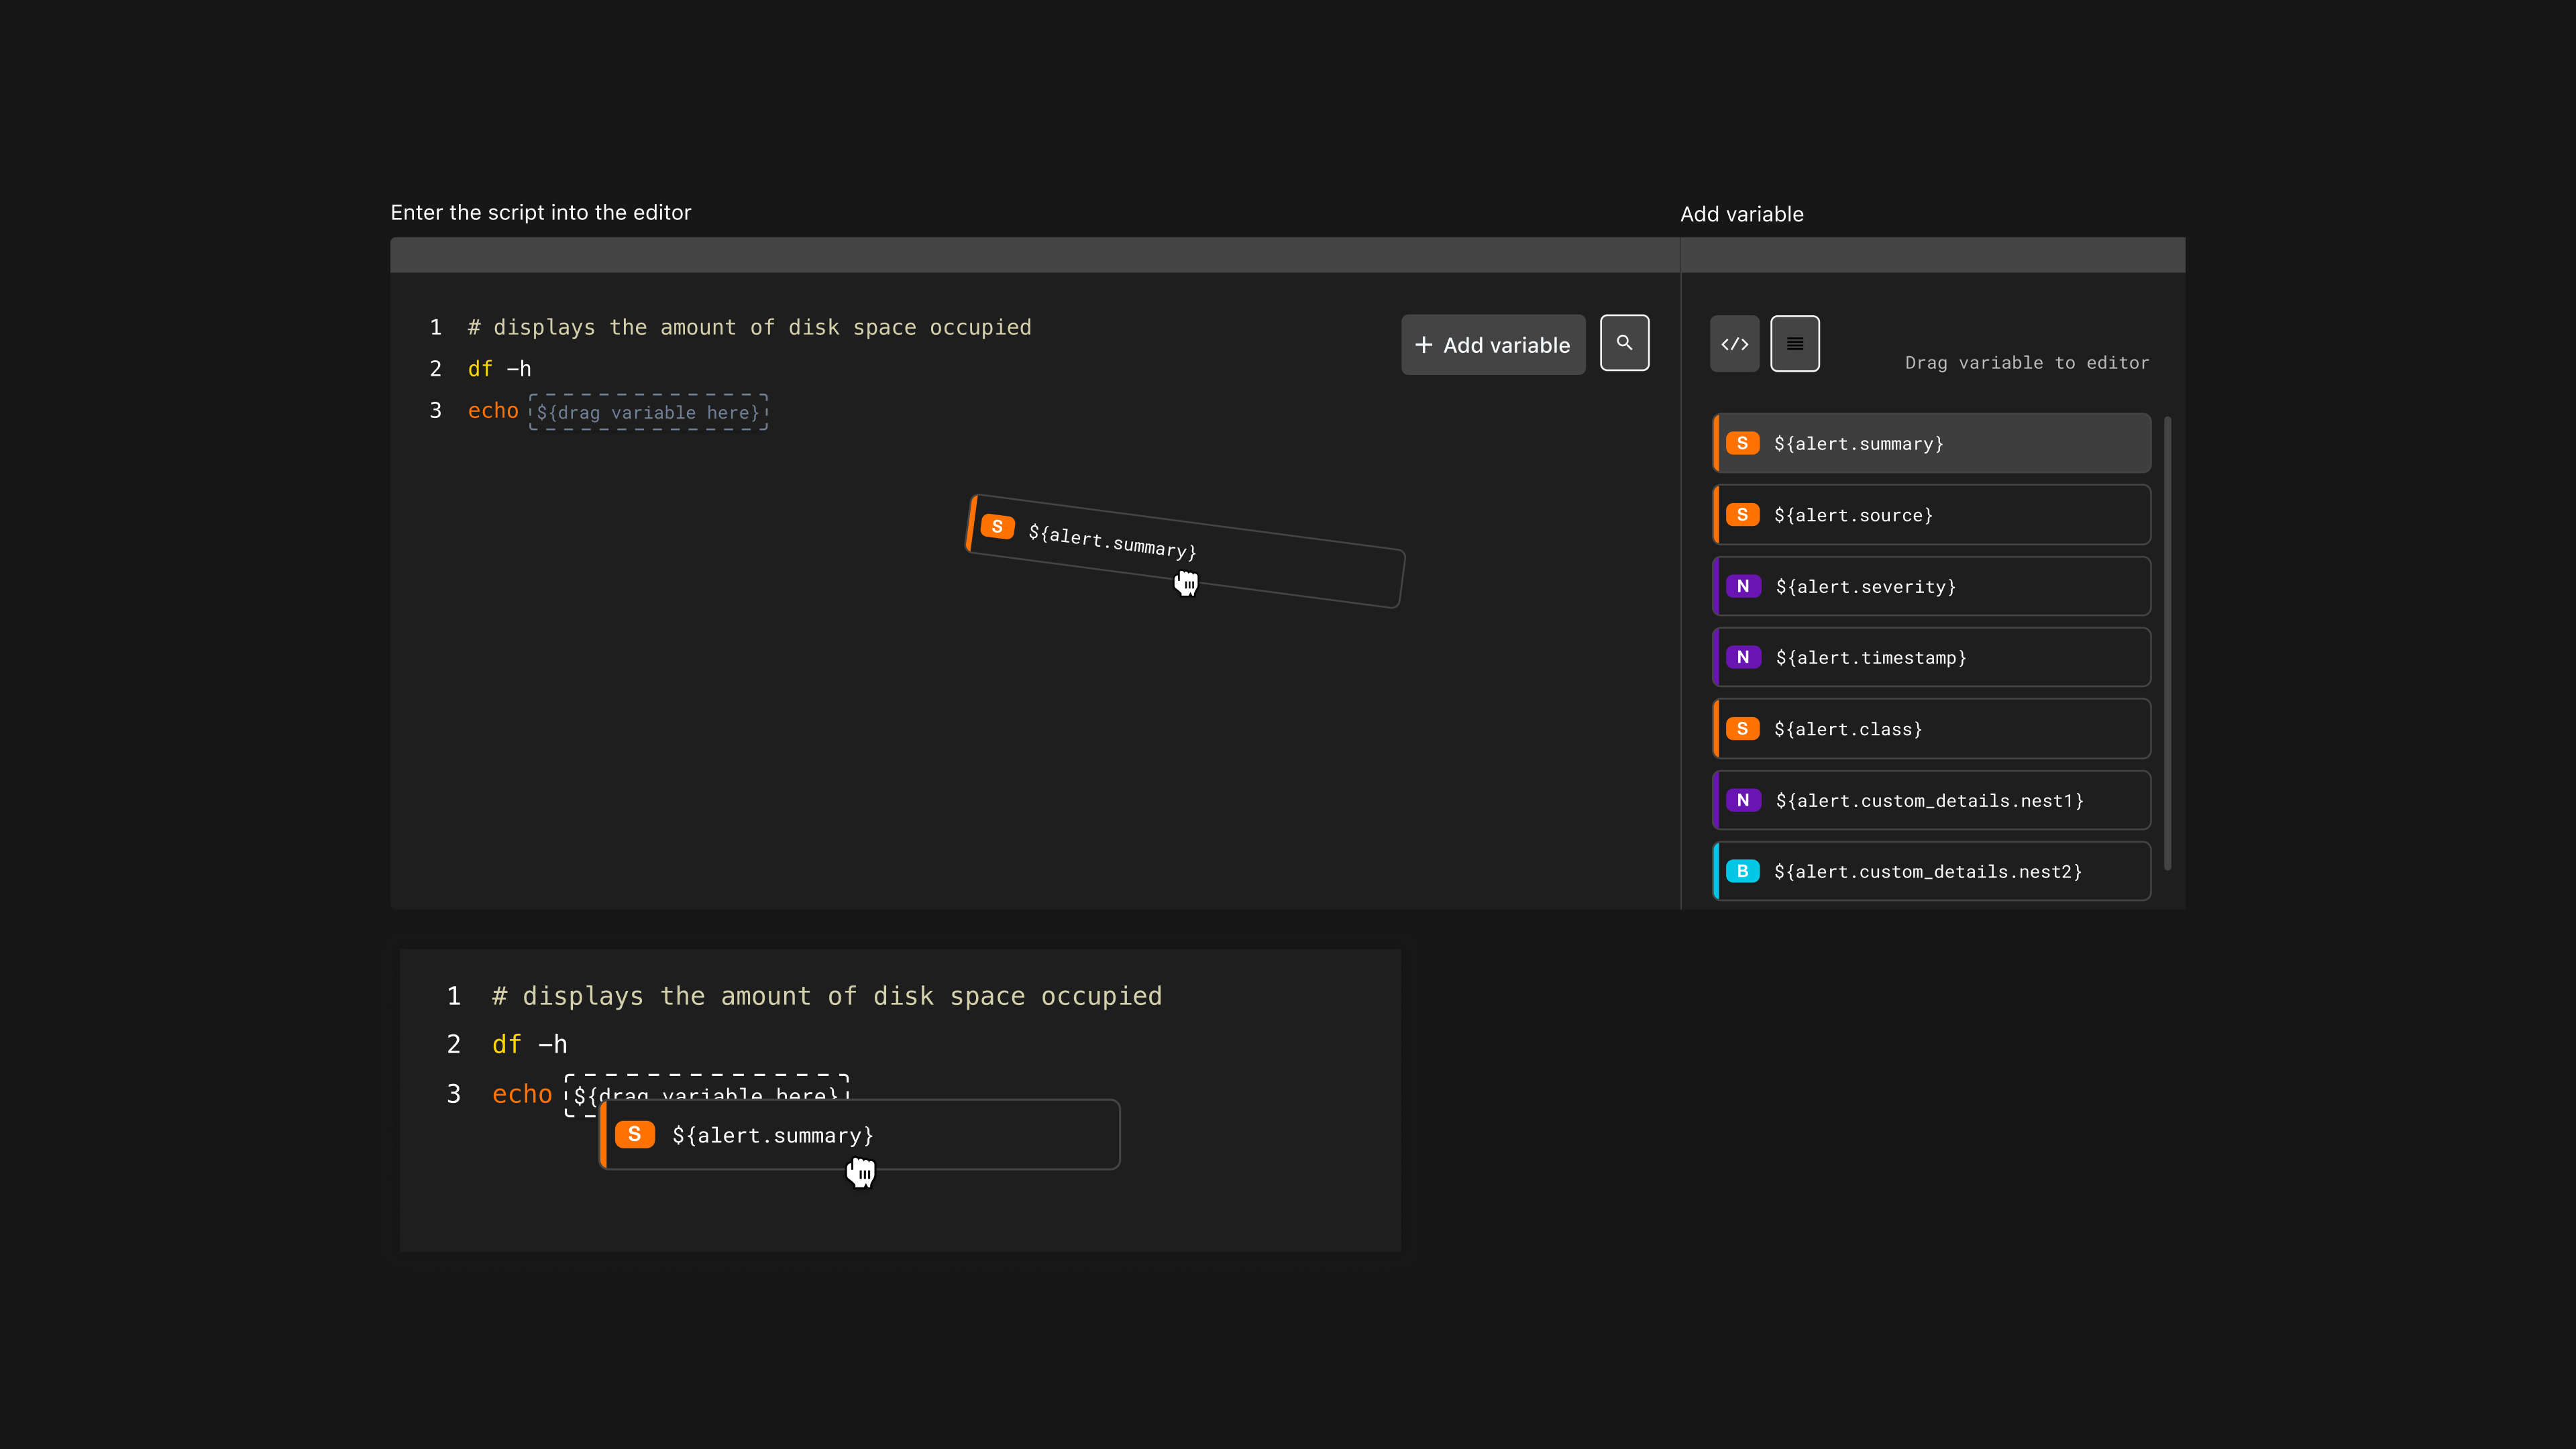Select the ${alert.summary} variable chip
Image resolution: width=2576 pixels, height=1449 pixels.
pos(1930,443)
